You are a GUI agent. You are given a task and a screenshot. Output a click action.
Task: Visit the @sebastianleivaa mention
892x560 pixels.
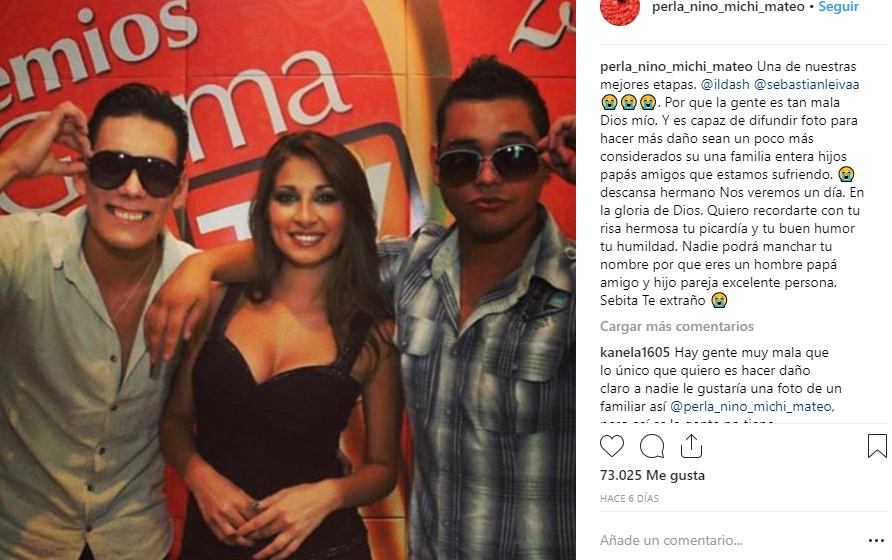pos(807,85)
